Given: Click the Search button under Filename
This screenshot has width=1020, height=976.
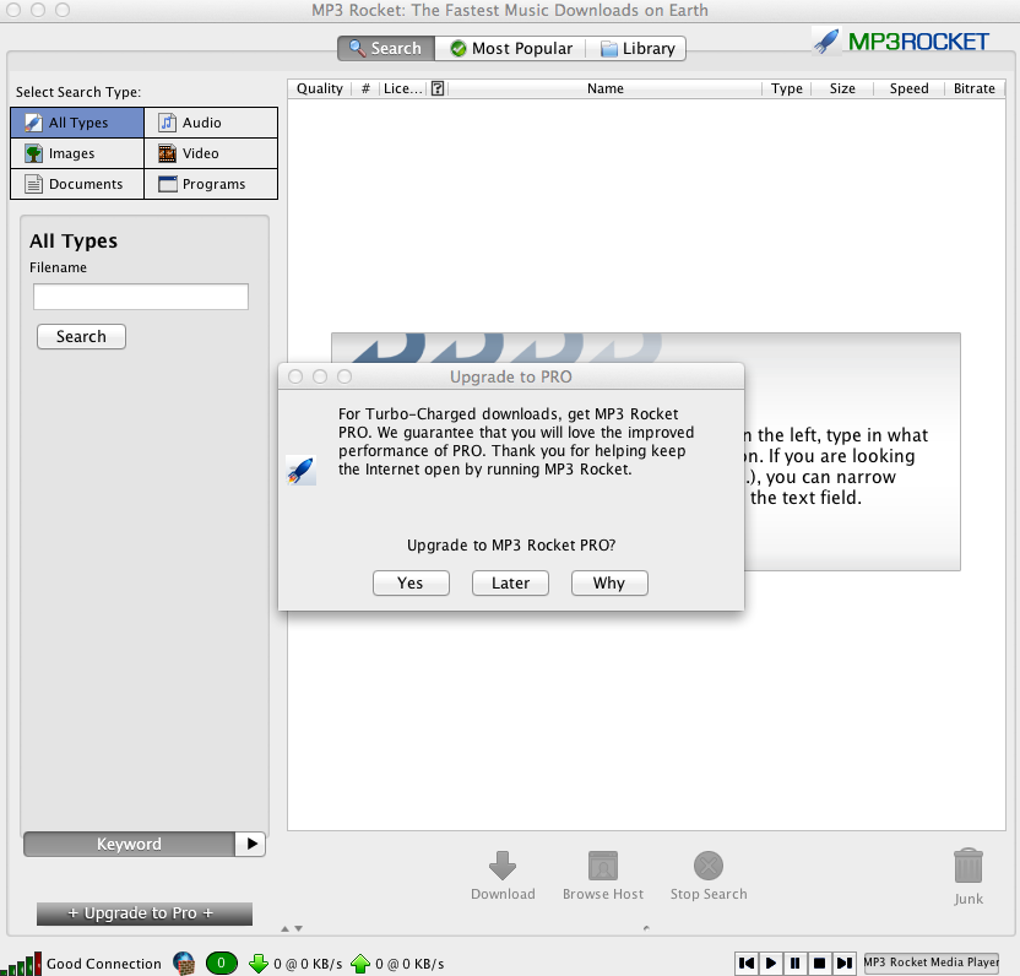Looking at the screenshot, I should pos(81,336).
